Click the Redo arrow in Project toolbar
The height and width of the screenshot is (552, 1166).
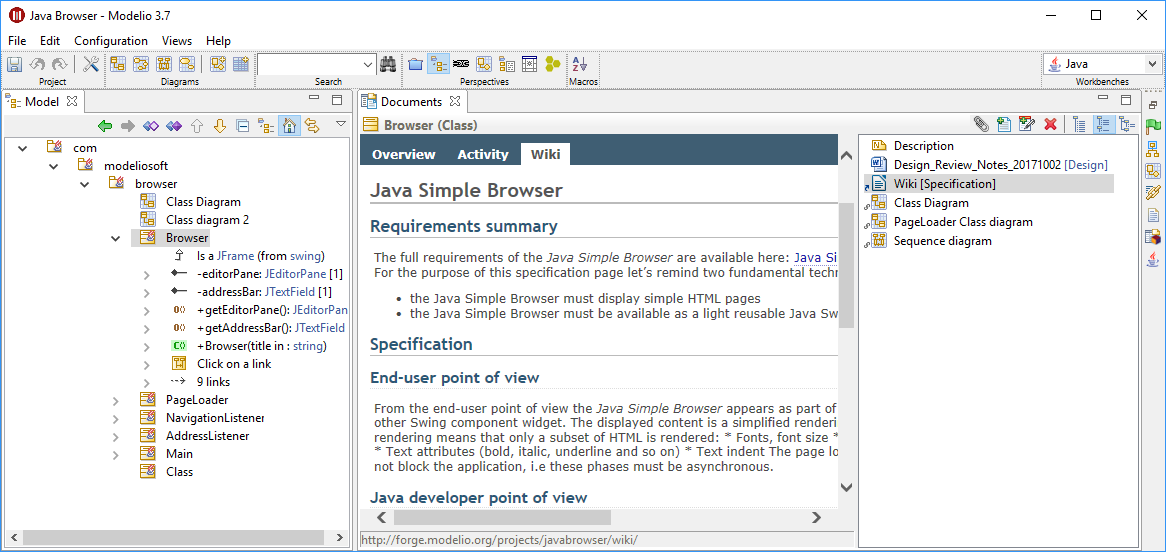point(59,65)
